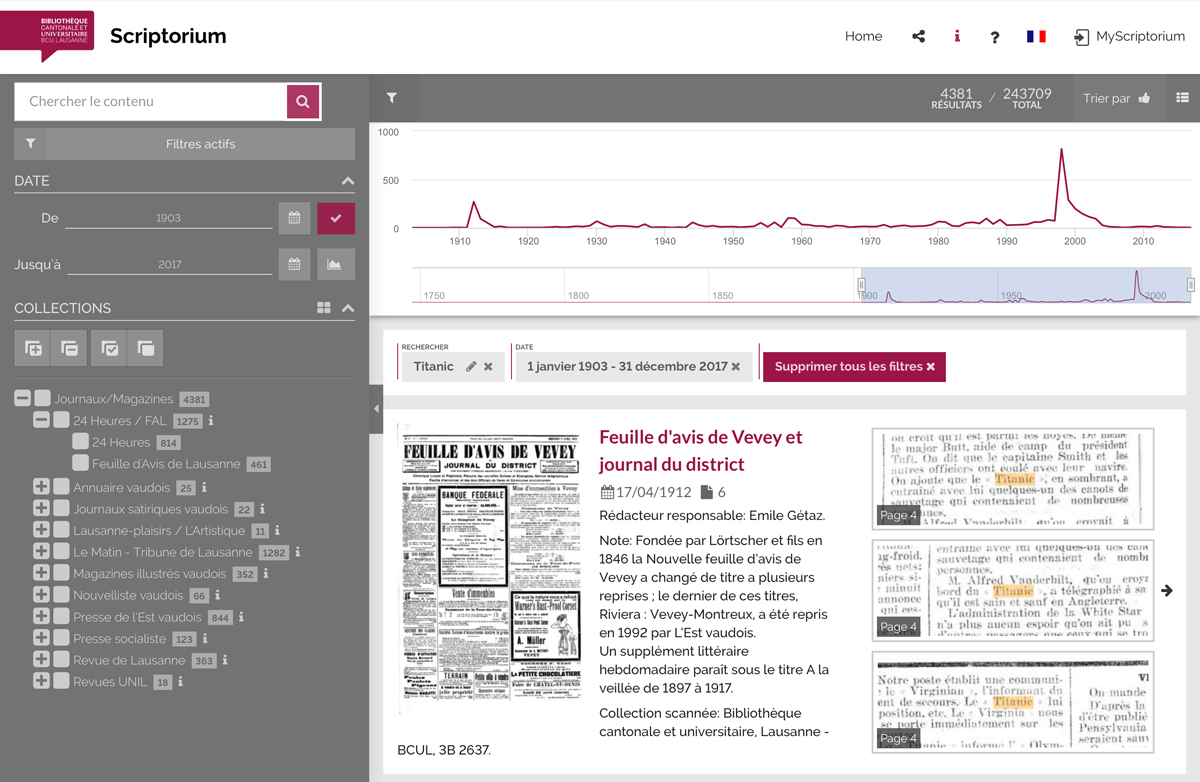Screen dimensions: 1200x782
Task: Collapse the Journaux/Magazines tree node
Action: coord(22,399)
